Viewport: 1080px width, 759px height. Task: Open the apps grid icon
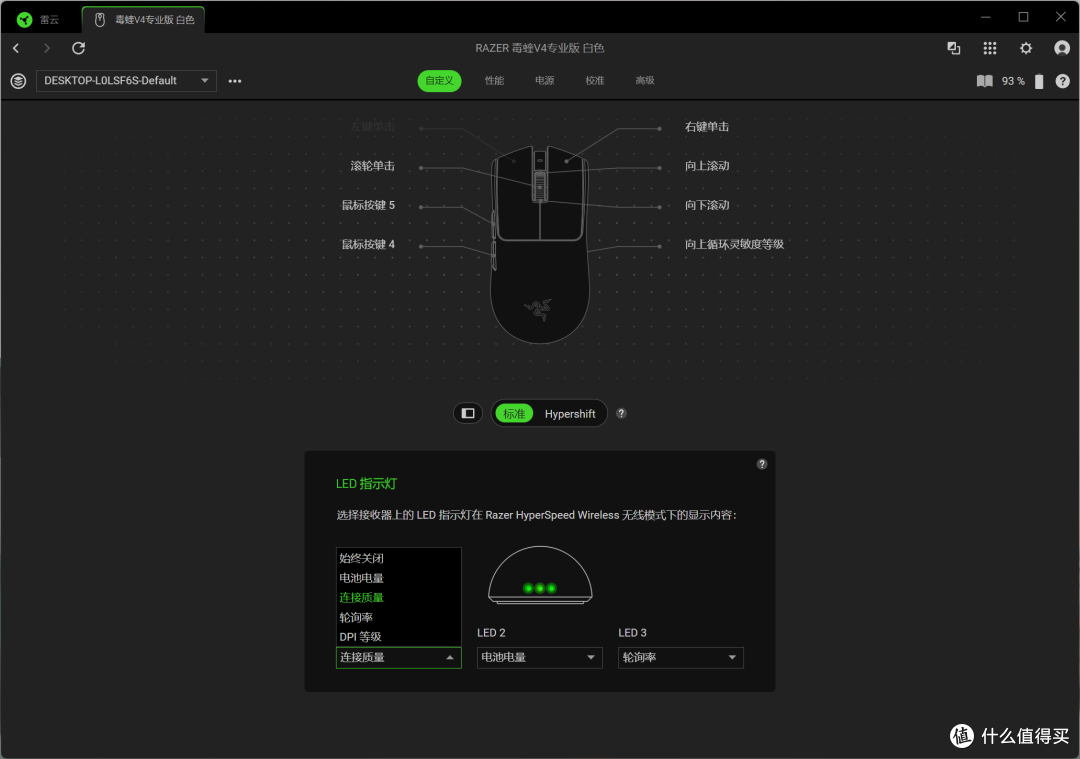(990, 48)
